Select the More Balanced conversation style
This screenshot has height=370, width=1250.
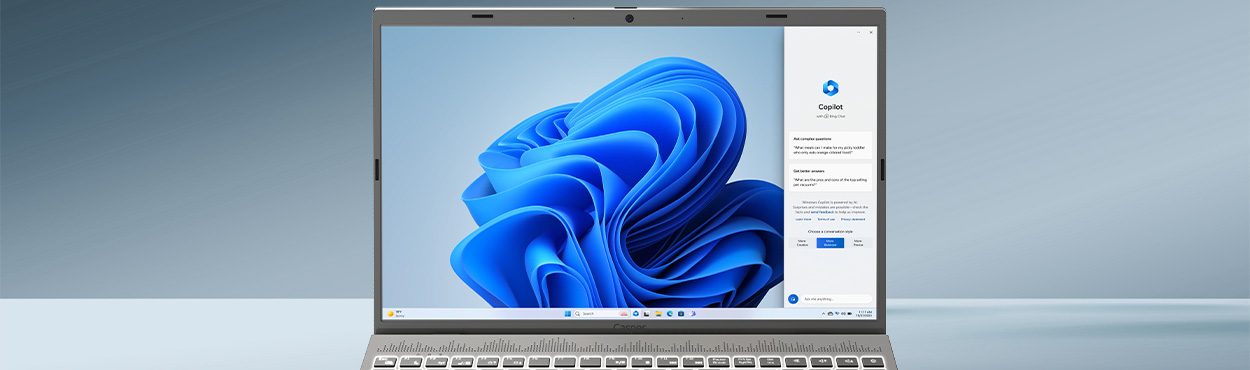coord(830,243)
